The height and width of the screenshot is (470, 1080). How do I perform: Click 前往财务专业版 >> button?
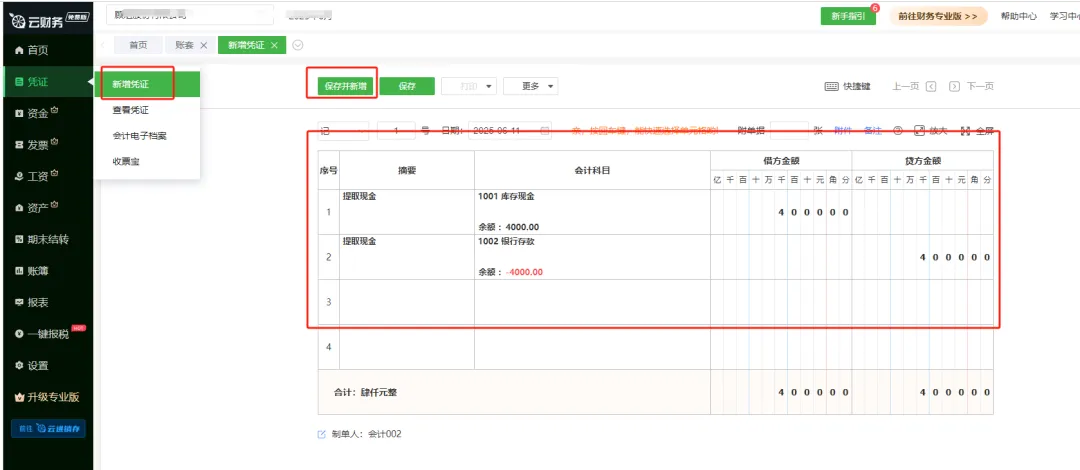pos(938,17)
